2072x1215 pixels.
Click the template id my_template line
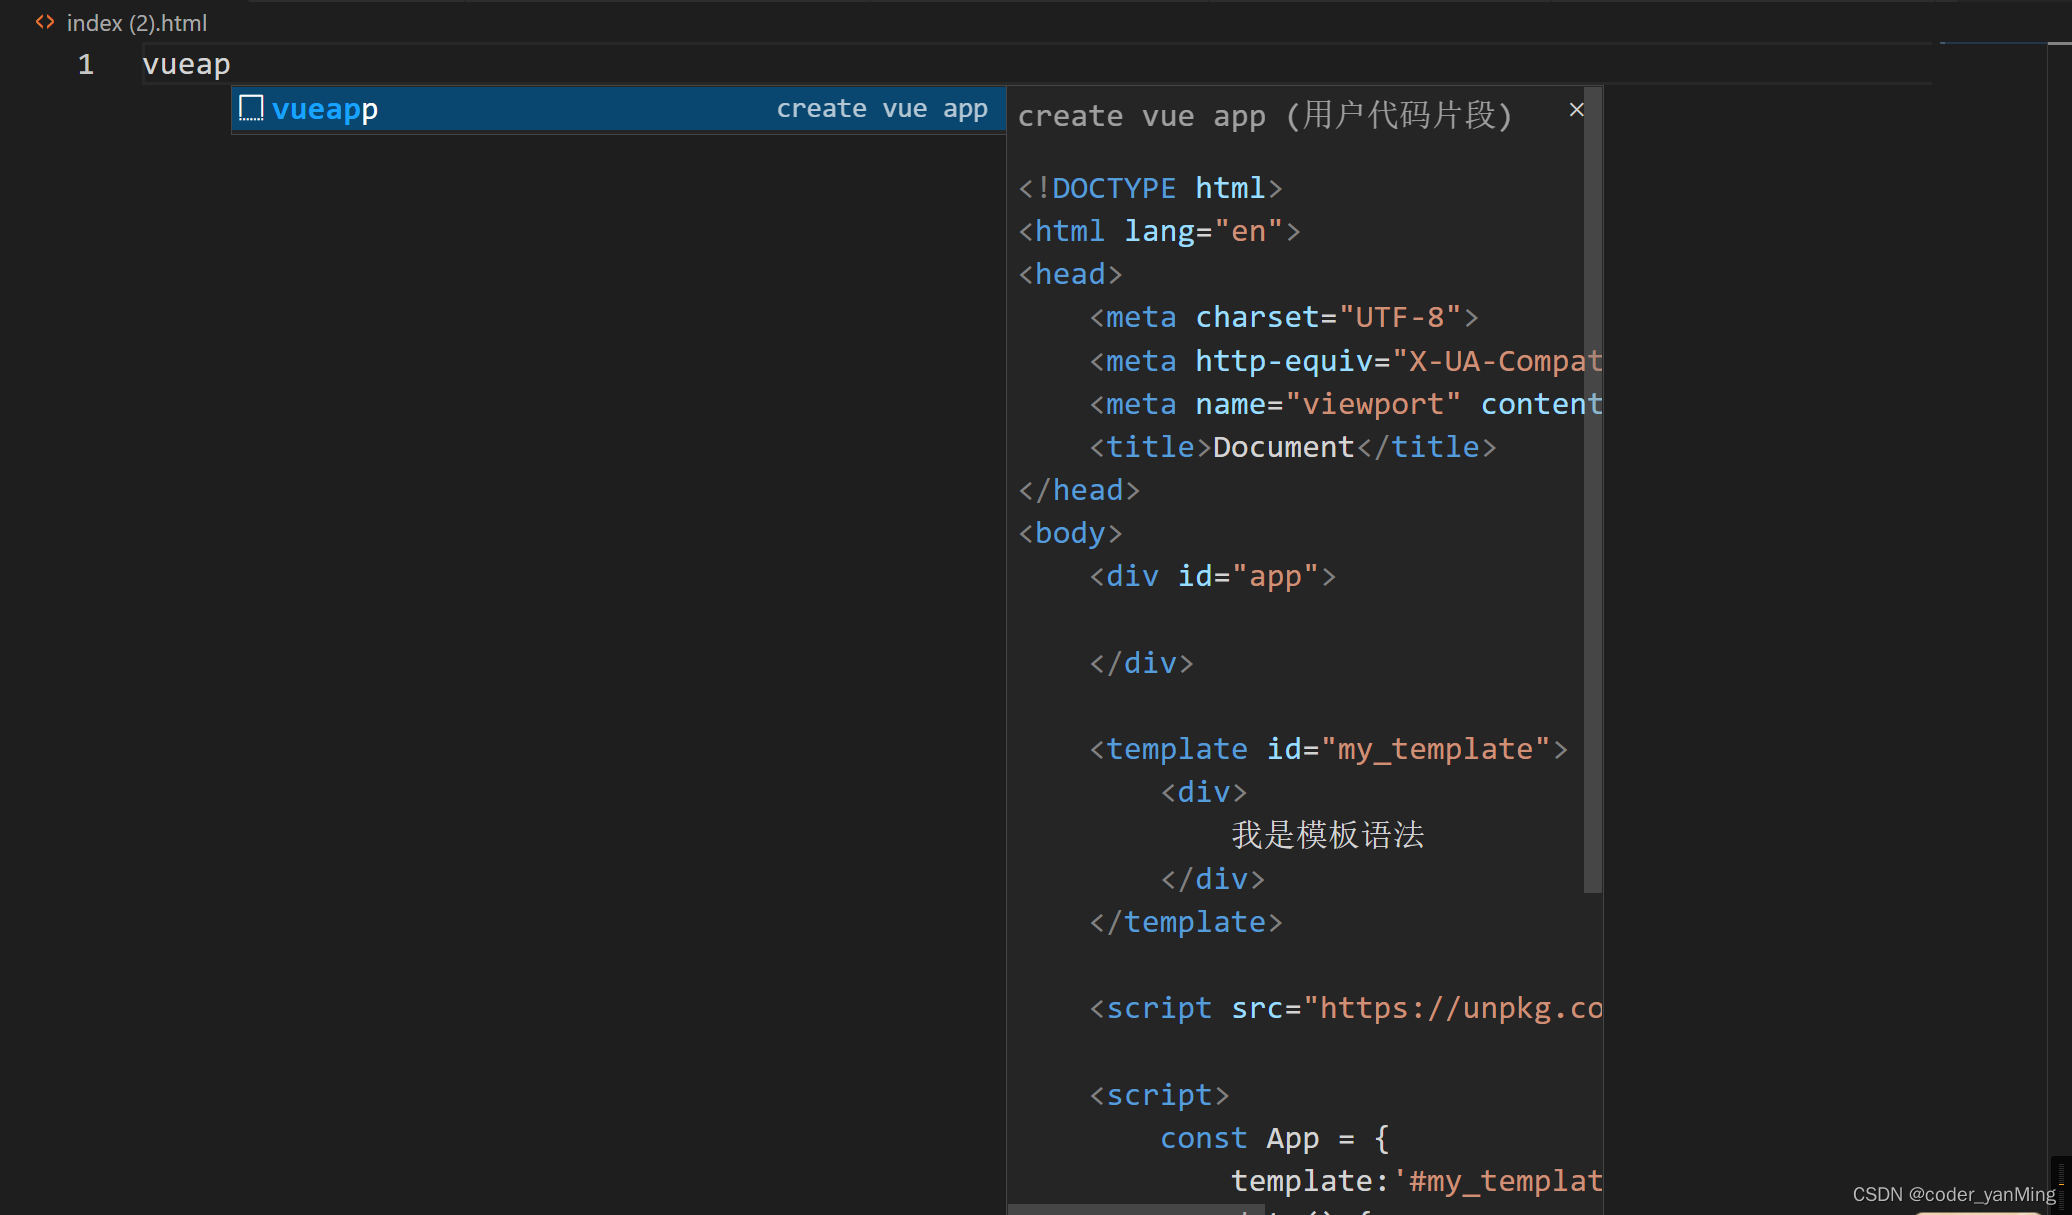(1329, 749)
